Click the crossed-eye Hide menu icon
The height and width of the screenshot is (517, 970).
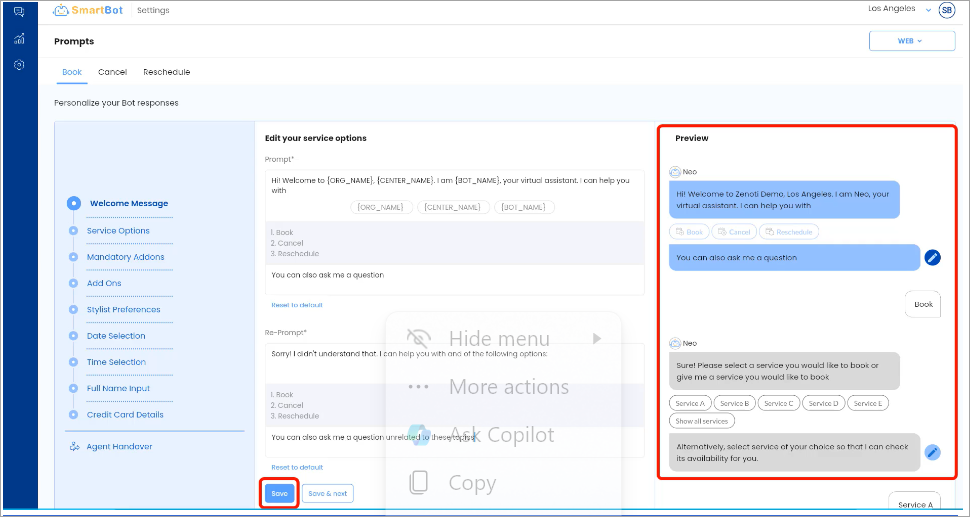[419, 338]
